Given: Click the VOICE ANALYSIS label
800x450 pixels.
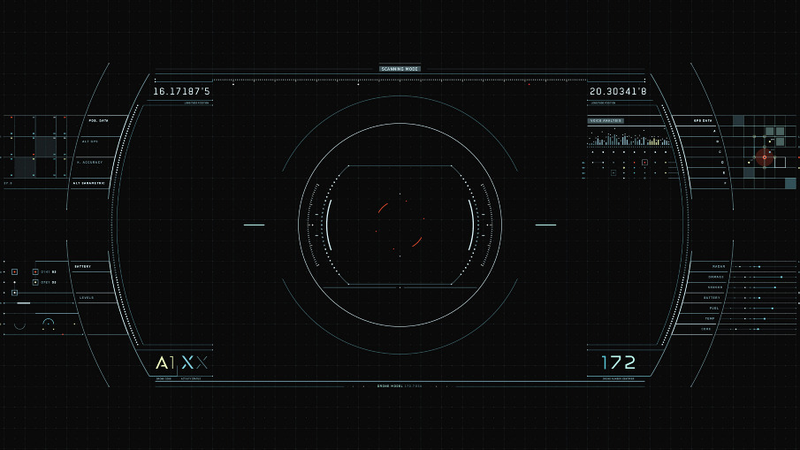Looking at the screenshot, I should (x=606, y=121).
